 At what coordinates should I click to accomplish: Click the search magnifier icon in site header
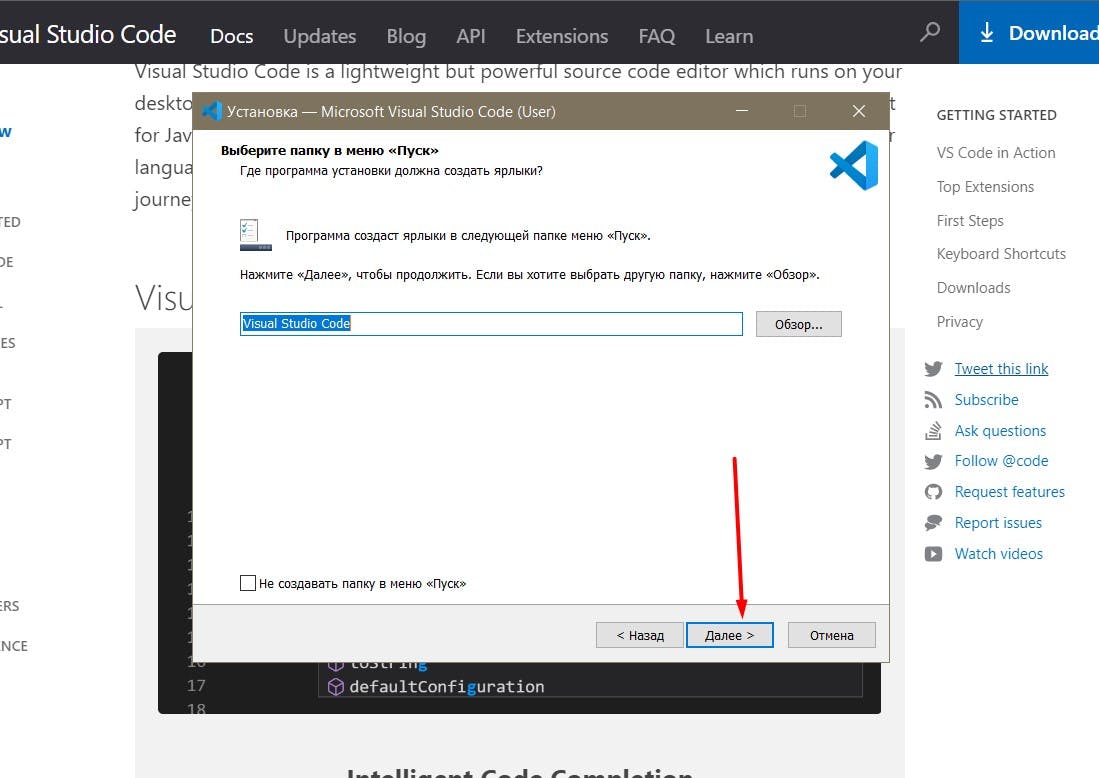930,32
